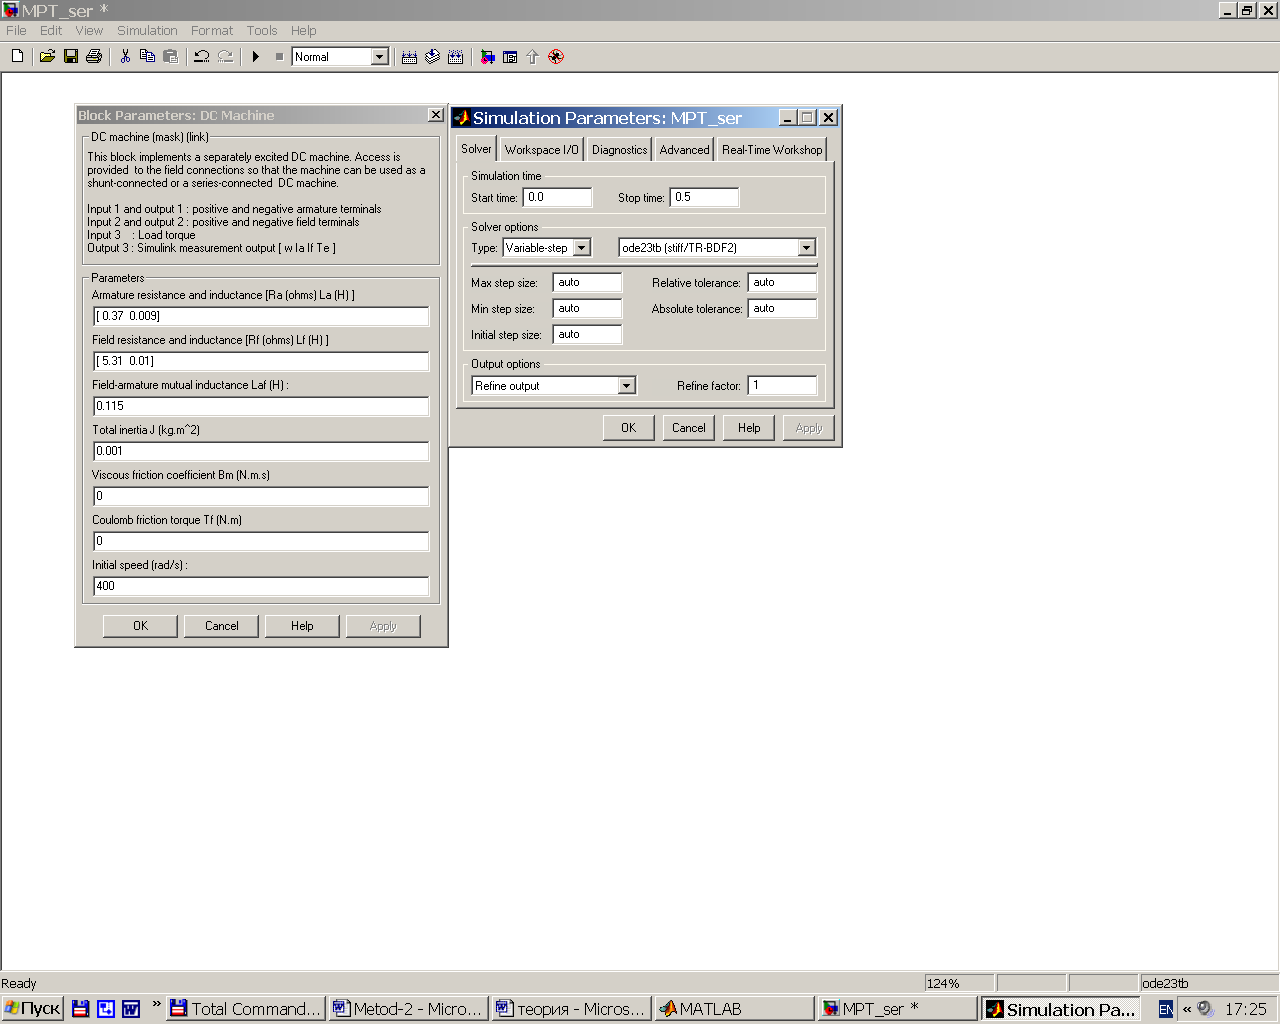Go to parent system arrow icon
Image resolution: width=1280 pixels, height=1024 pixels.
point(532,57)
